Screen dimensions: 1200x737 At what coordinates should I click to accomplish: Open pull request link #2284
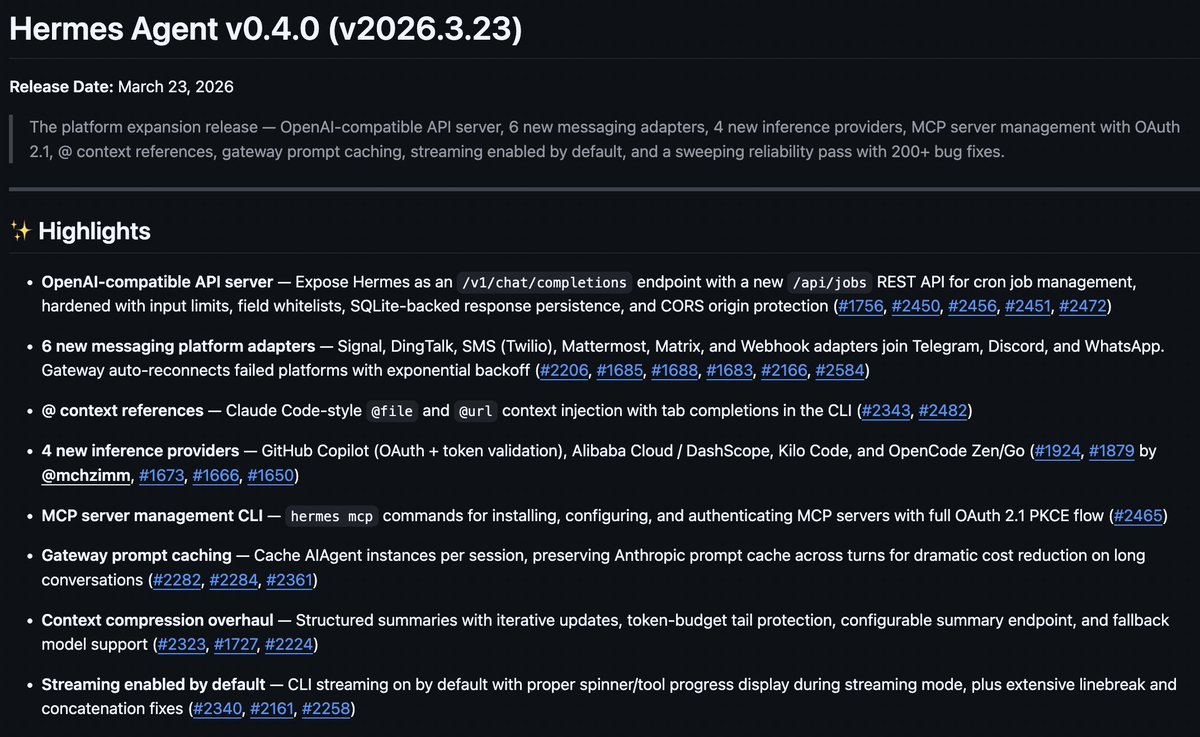click(x=234, y=580)
